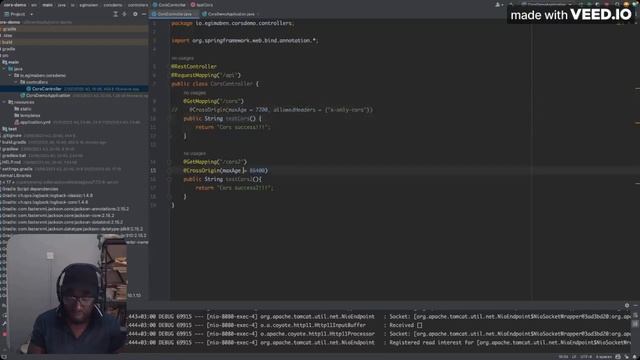Fold the testCors2 method from the gutter
640x360 pixels.
(169, 179)
